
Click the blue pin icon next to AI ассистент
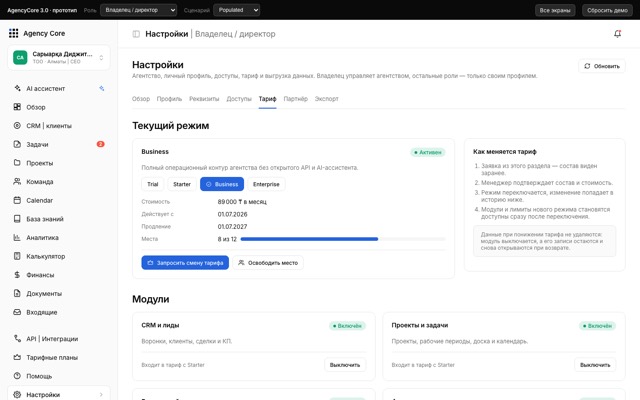102,88
